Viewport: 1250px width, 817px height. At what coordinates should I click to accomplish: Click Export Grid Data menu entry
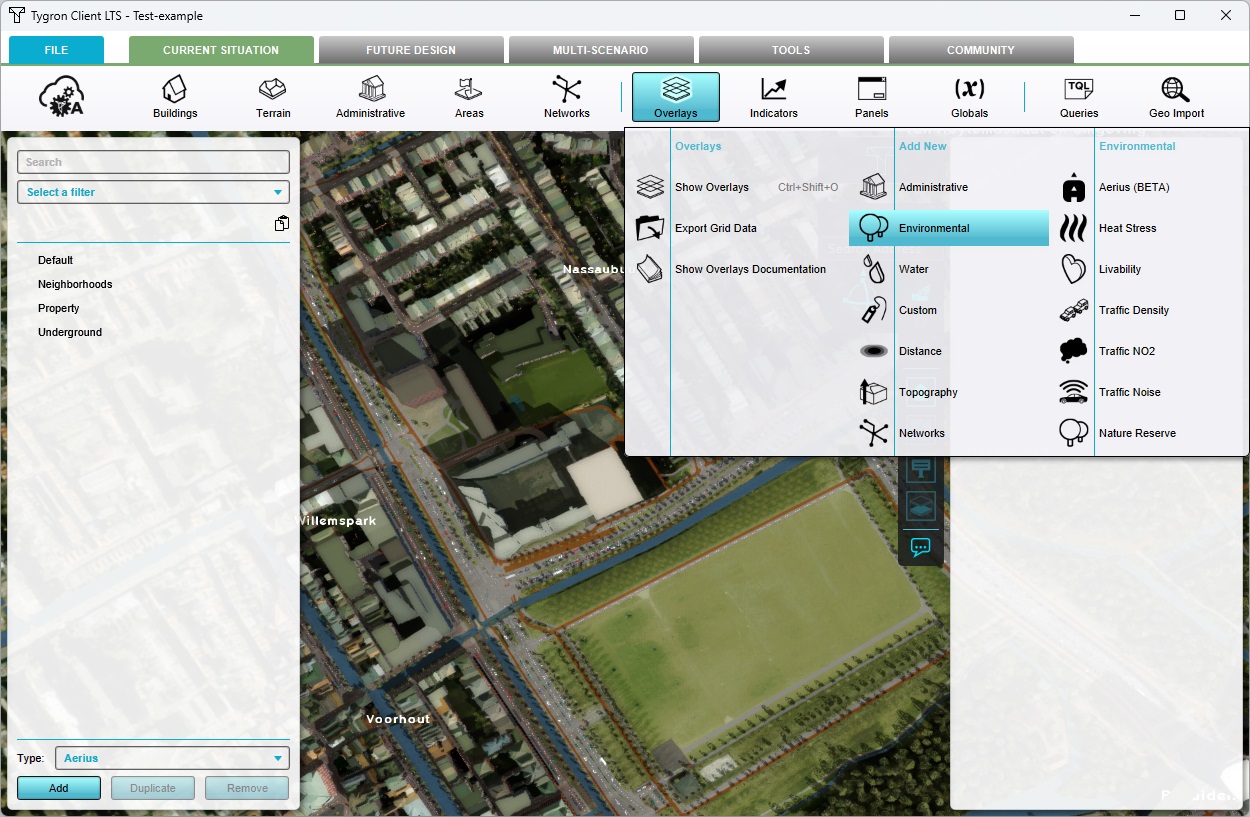click(x=715, y=228)
